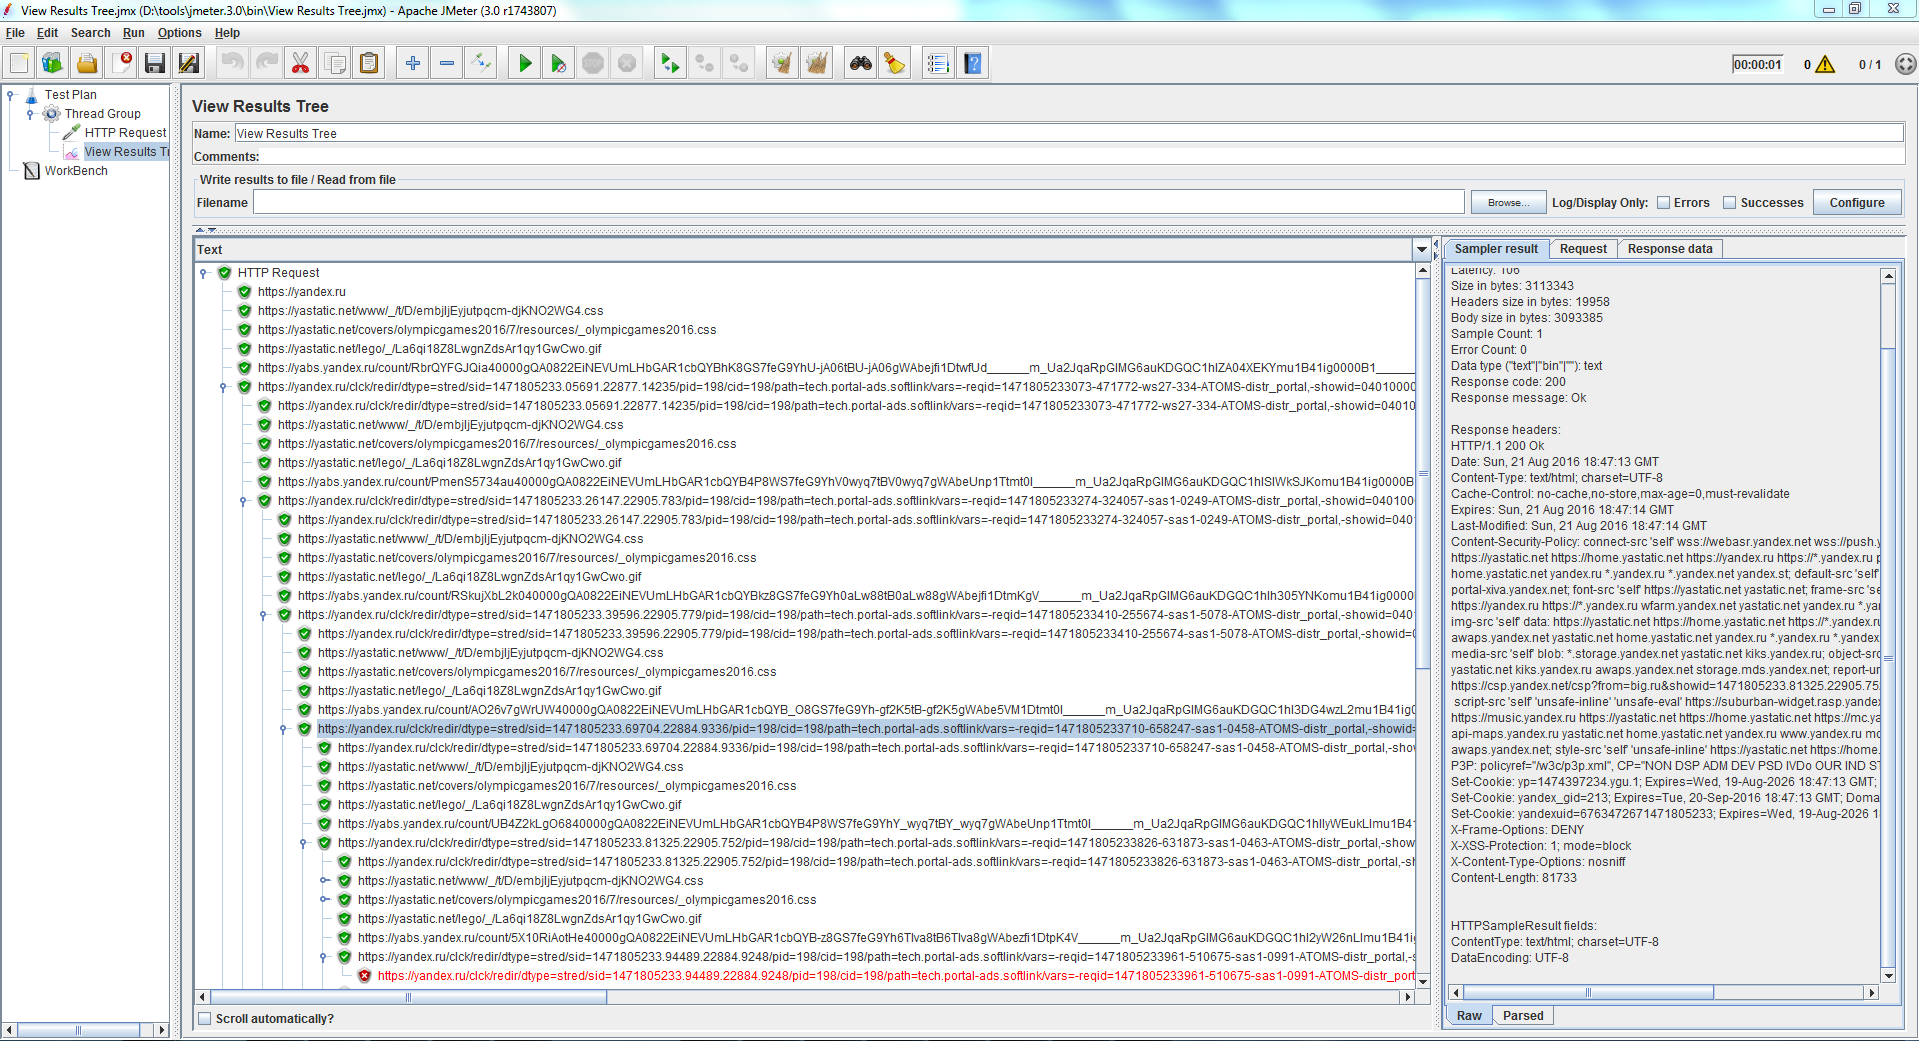Clear All results with double broom icon
Screen dimensions: 1919x1041
tap(817, 64)
